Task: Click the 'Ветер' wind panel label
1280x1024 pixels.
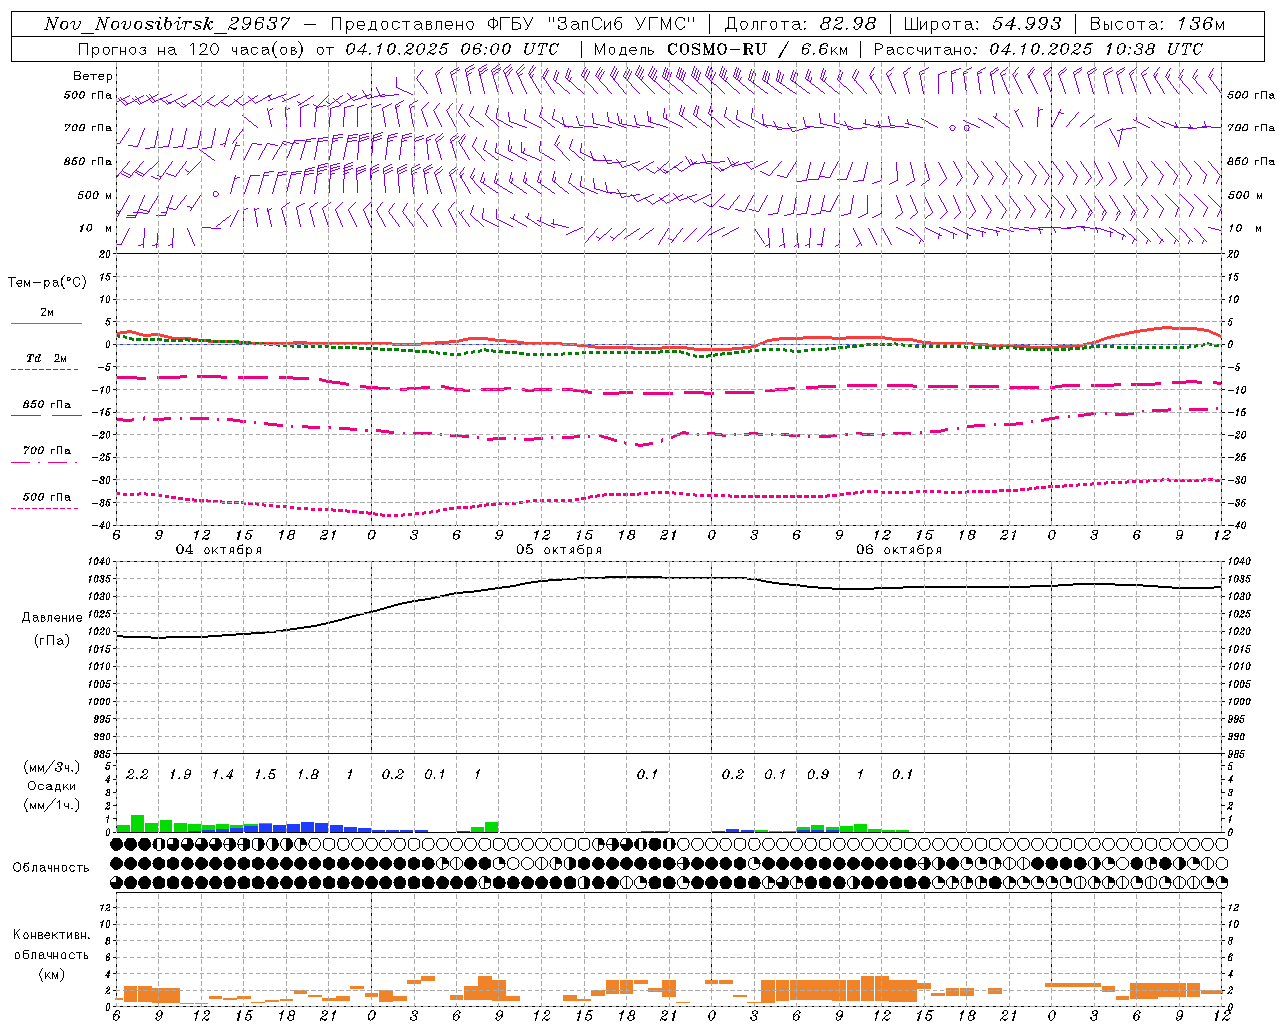Action: [x=92, y=76]
